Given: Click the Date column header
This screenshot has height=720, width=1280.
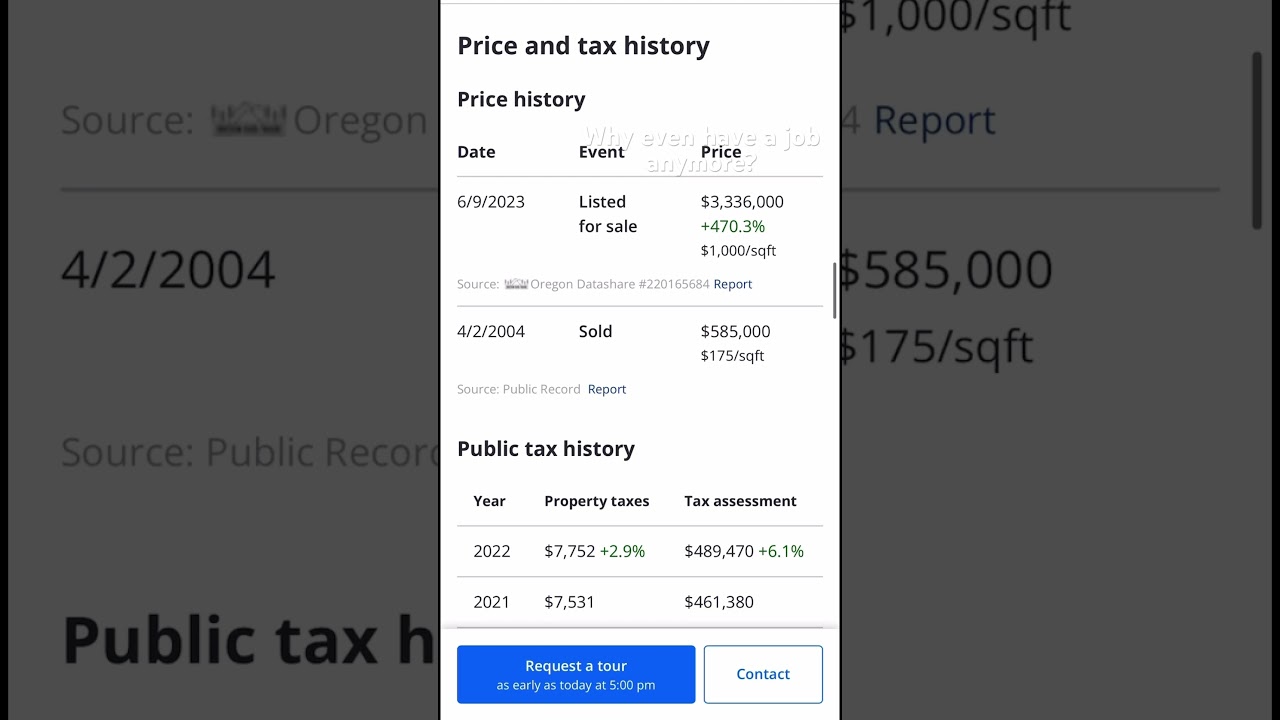Looking at the screenshot, I should click(x=476, y=152).
